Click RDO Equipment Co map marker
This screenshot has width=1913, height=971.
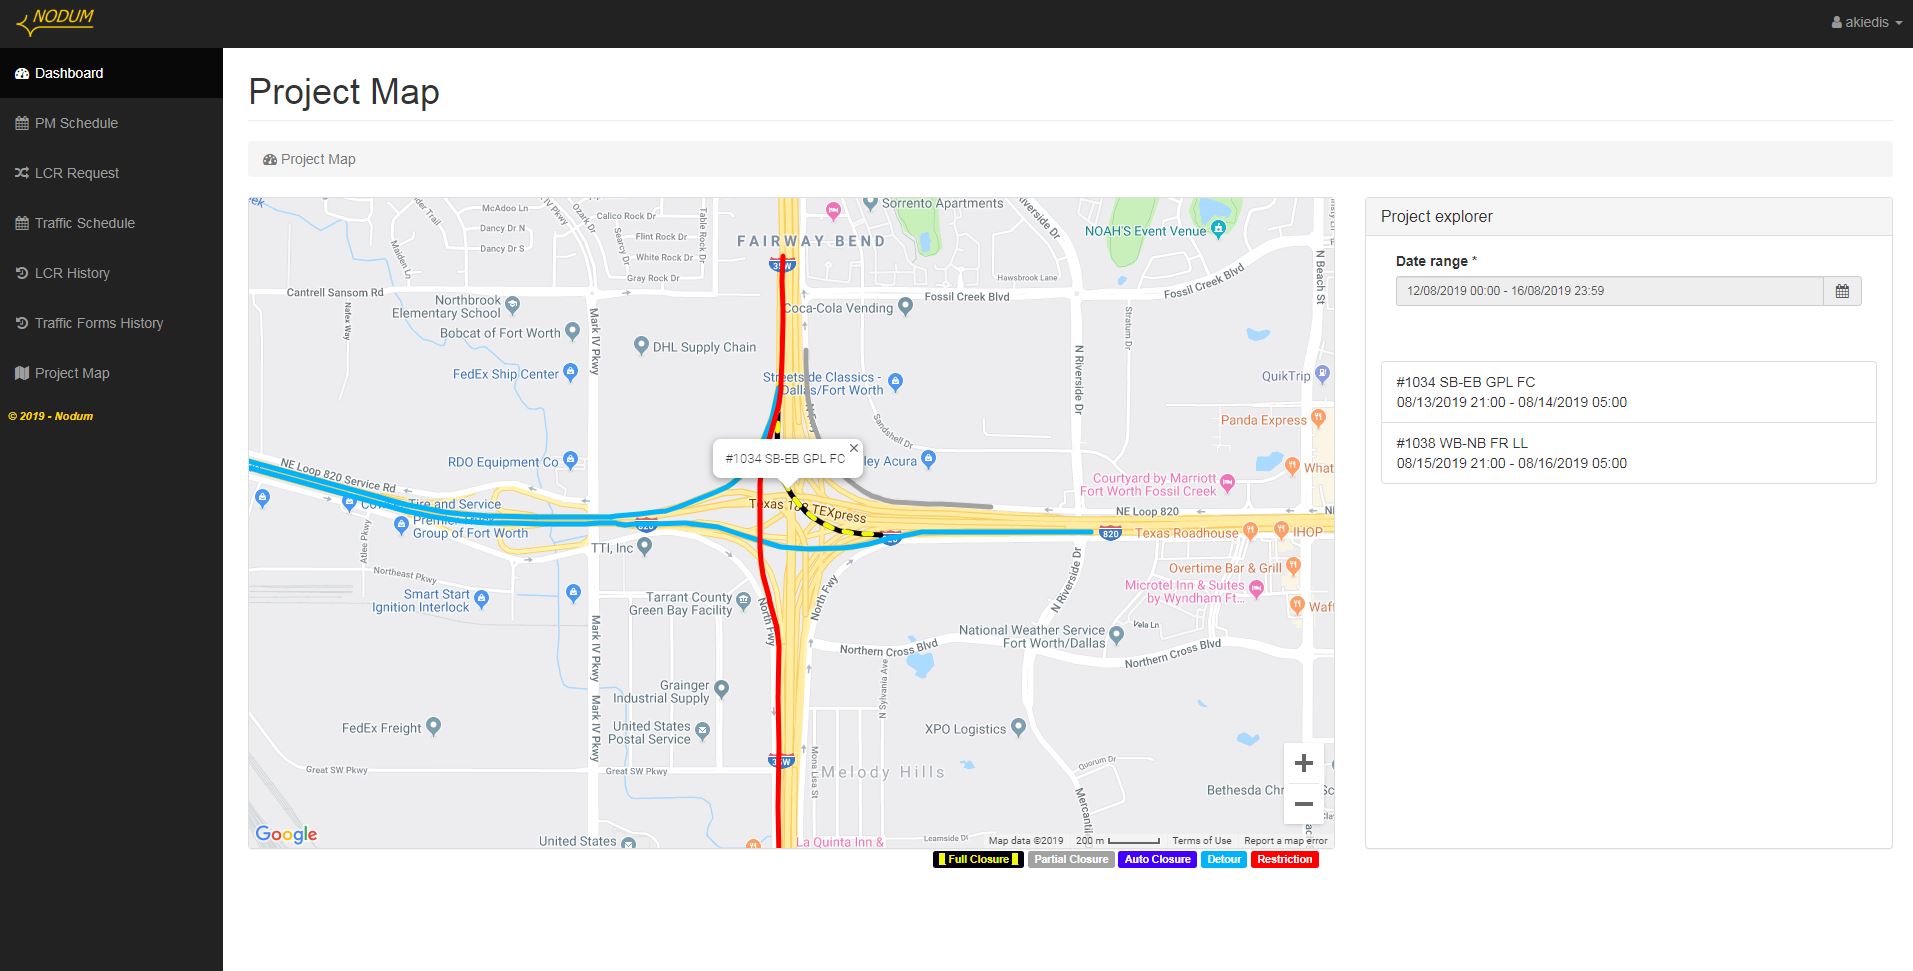click(570, 460)
